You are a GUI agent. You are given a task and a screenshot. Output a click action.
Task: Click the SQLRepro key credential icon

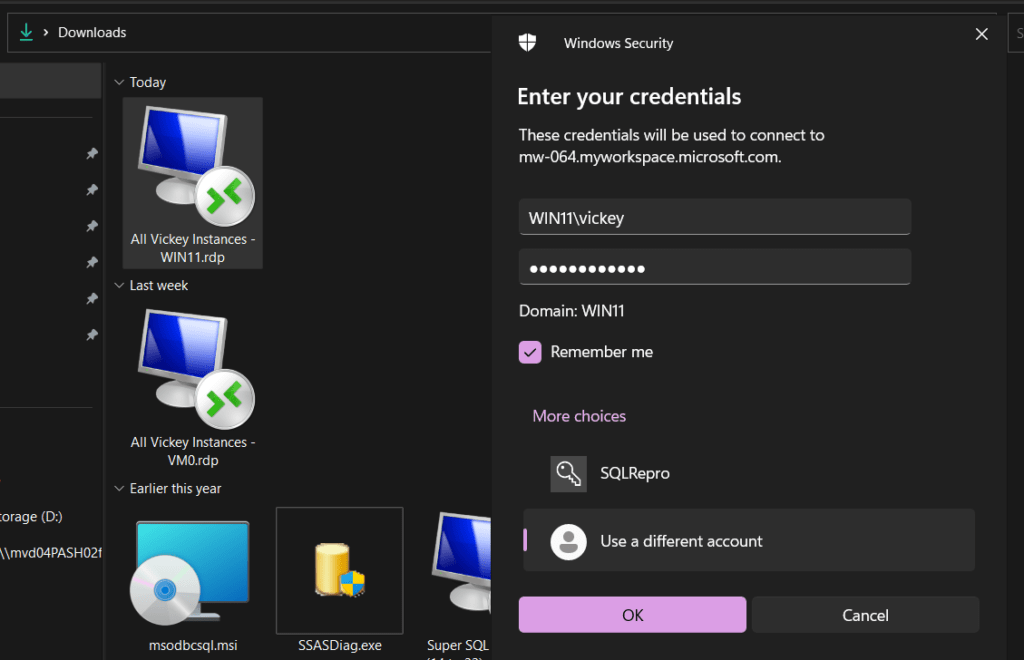(x=568, y=474)
